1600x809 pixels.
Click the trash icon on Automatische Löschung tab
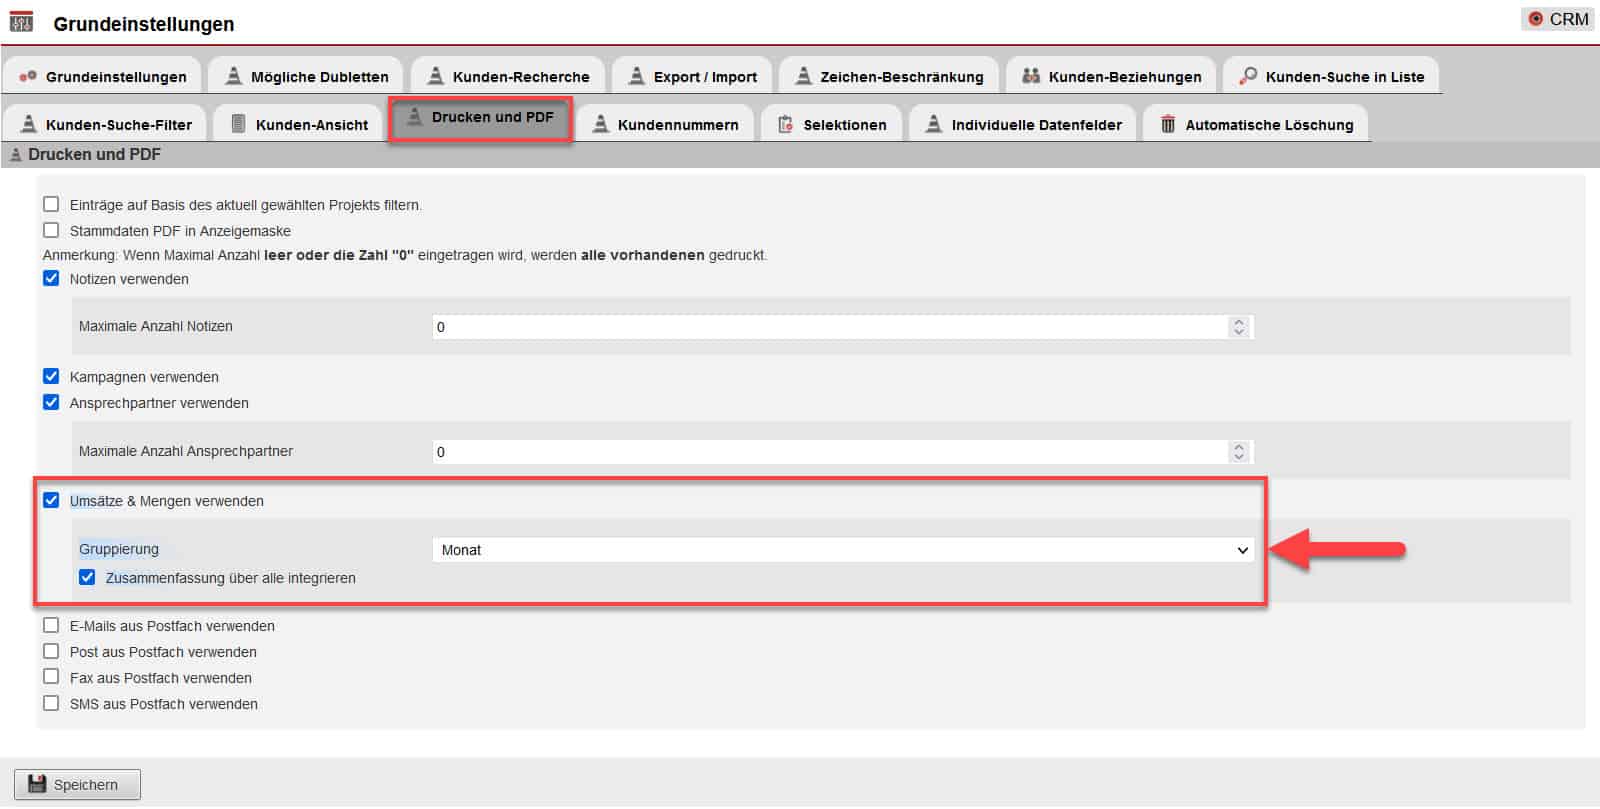pos(1167,124)
